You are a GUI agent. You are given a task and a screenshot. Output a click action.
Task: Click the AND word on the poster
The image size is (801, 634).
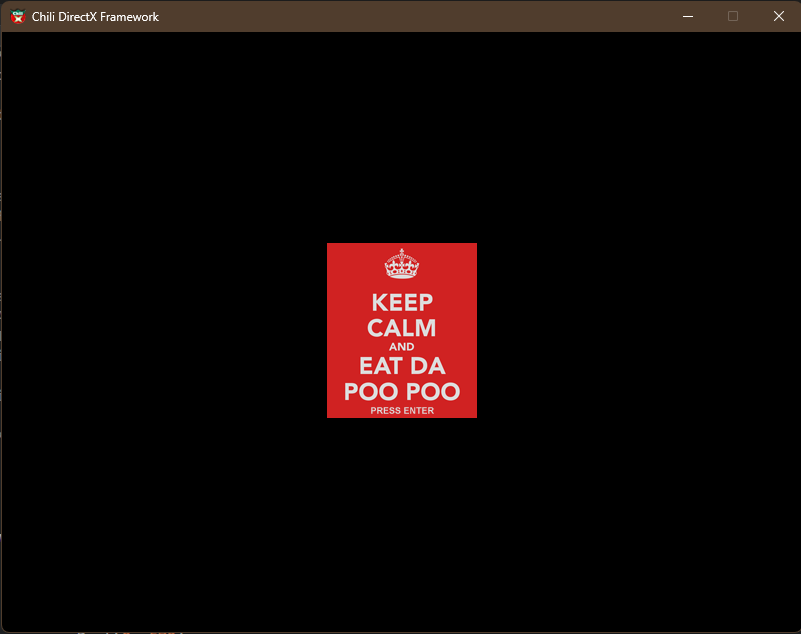tap(401, 346)
